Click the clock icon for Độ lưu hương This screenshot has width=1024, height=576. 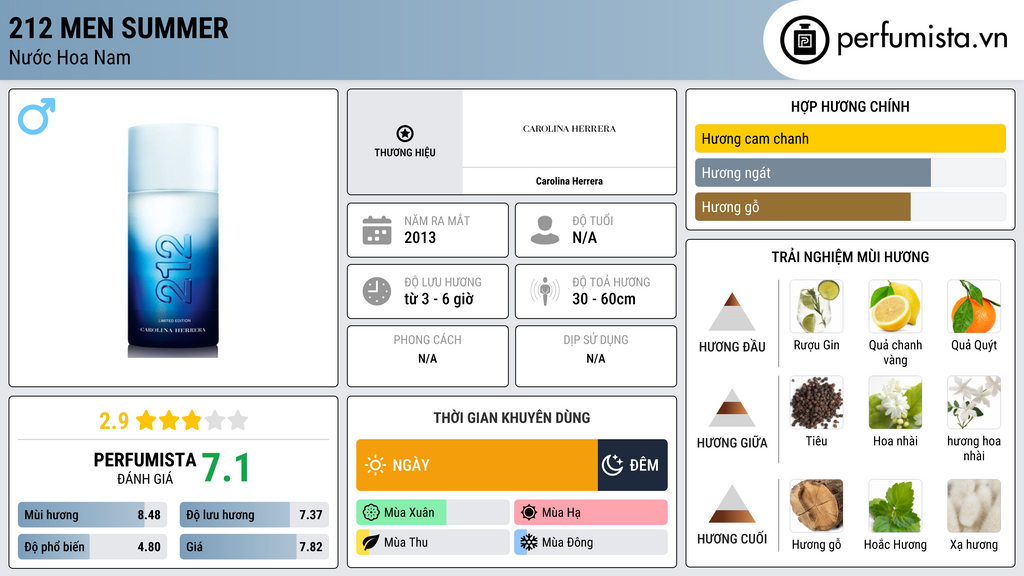[x=377, y=291]
